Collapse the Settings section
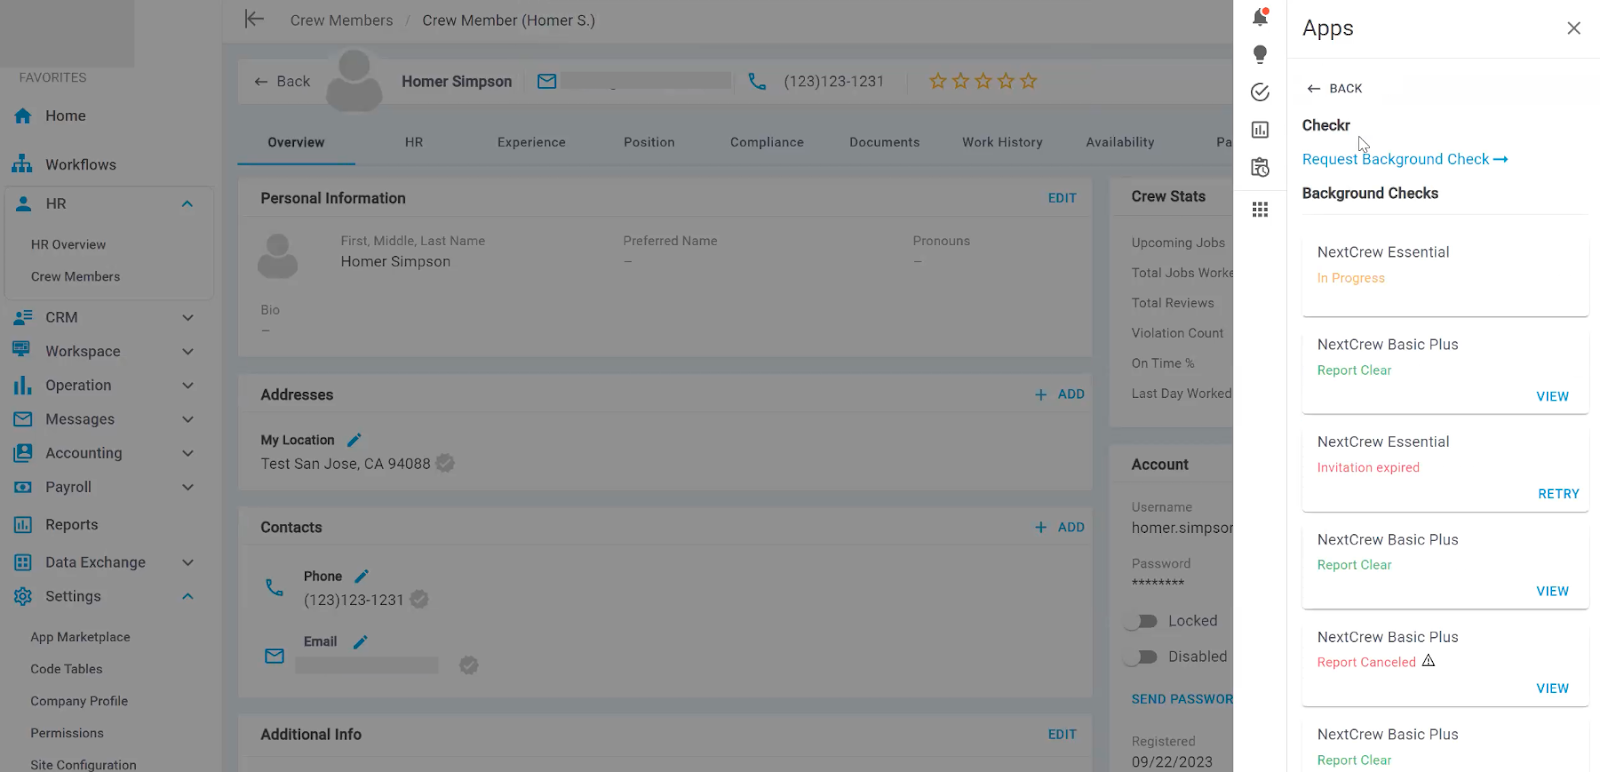 pyautogui.click(x=187, y=596)
